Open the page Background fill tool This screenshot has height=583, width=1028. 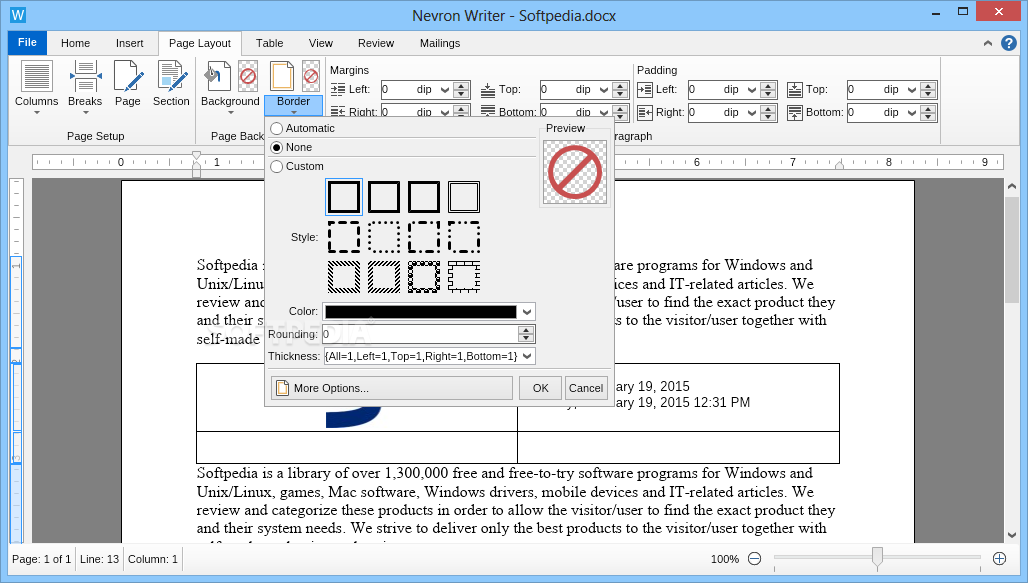pyautogui.click(x=218, y=76)
